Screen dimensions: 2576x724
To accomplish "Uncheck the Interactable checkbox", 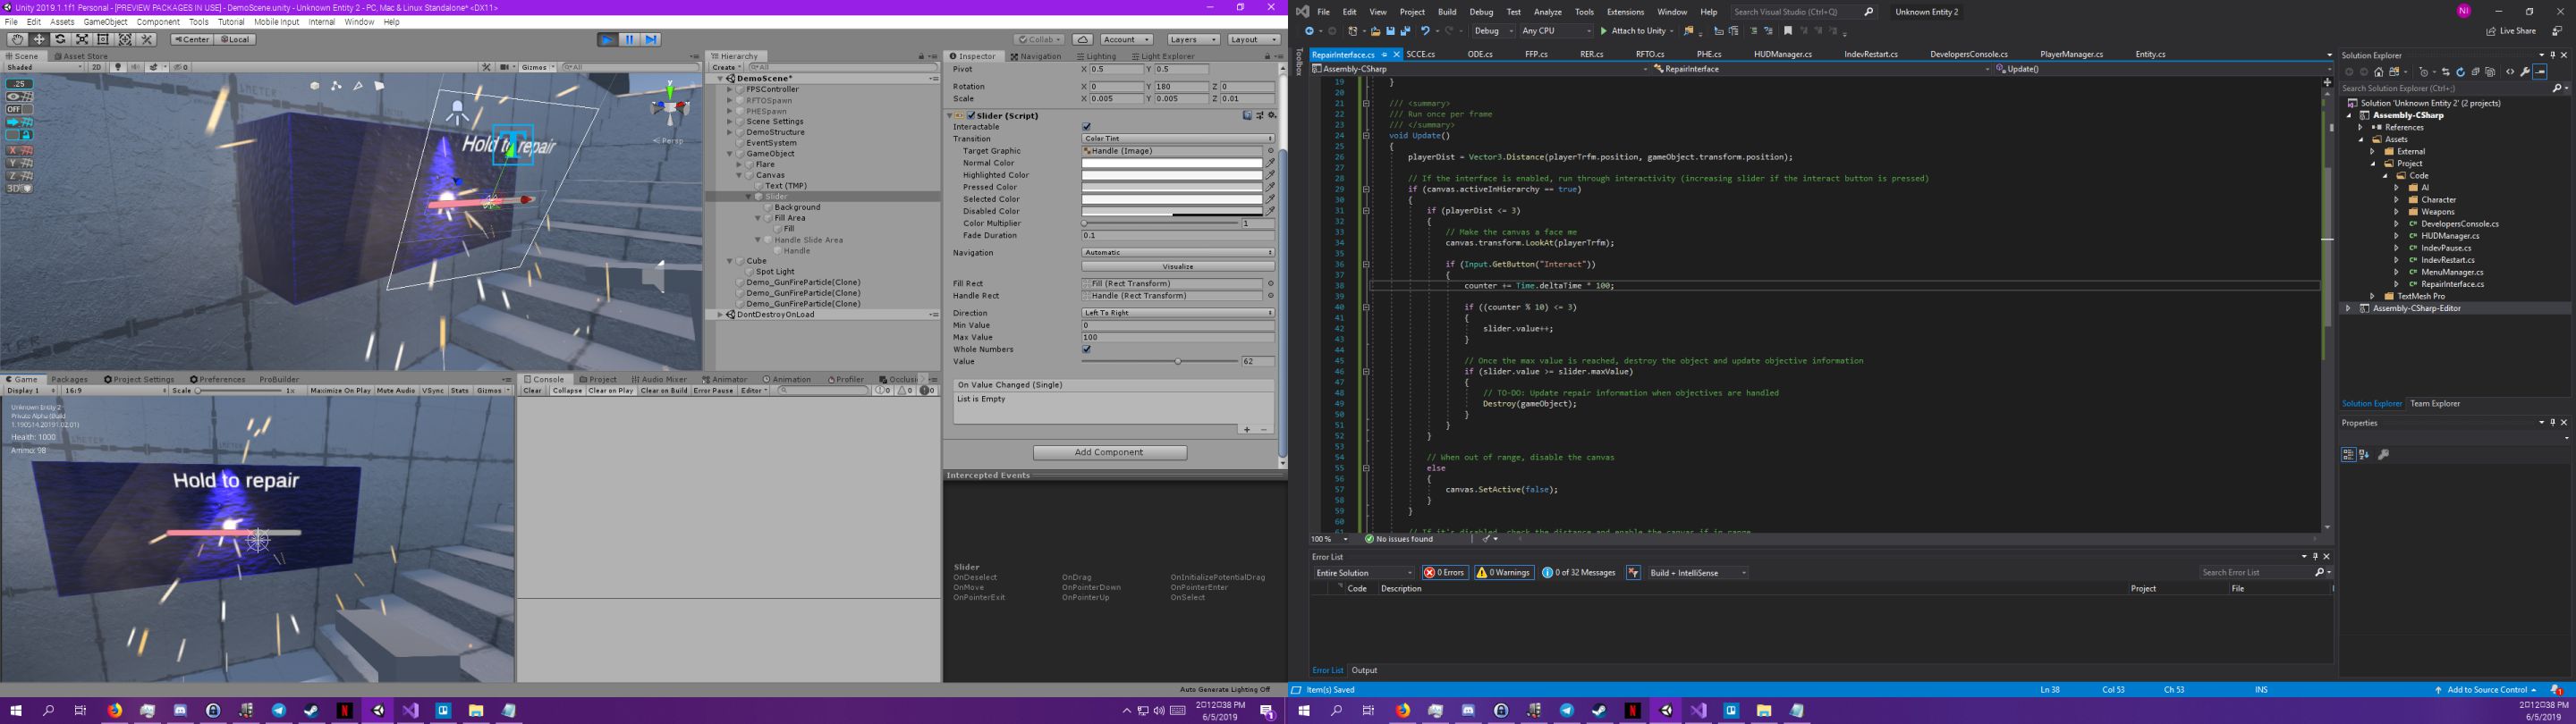I will (1087, 127).
